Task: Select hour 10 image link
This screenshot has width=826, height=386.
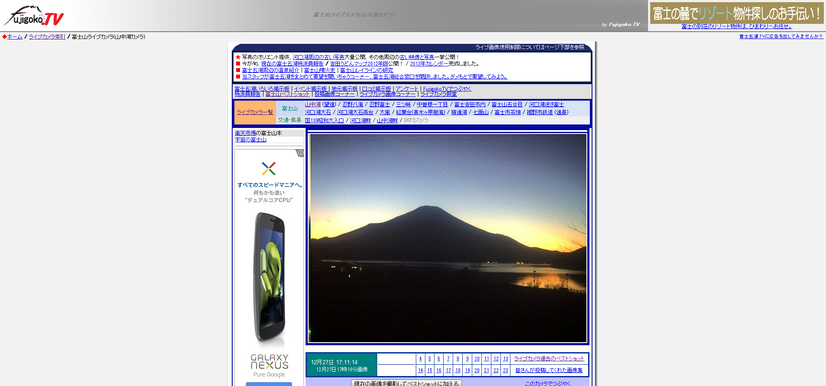Action: (x=477, y=359)
